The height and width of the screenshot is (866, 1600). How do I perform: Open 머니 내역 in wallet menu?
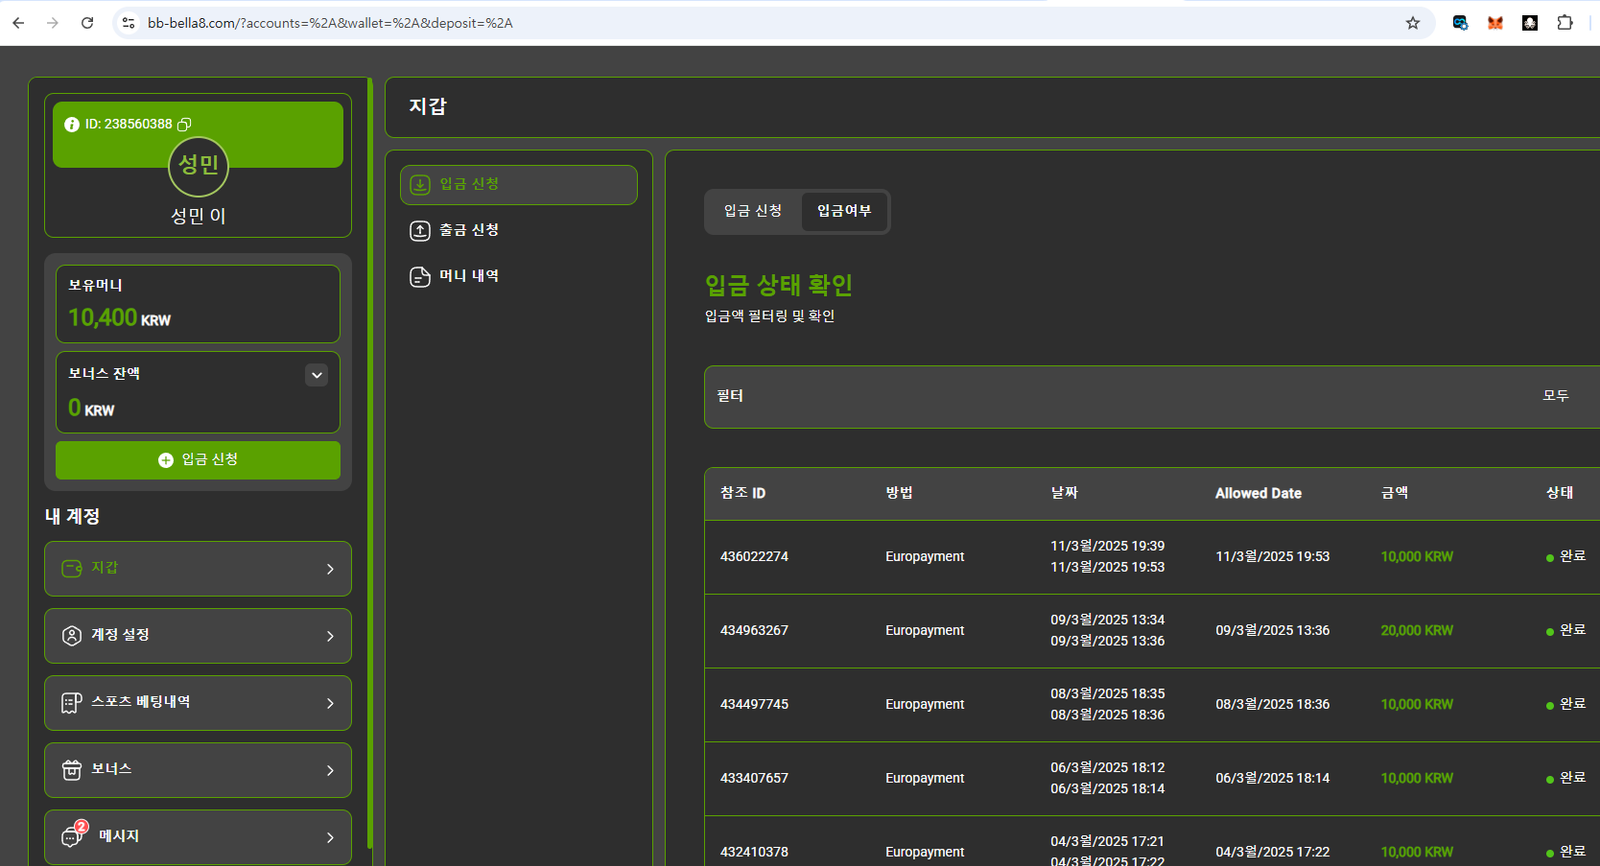click(x=468, y=276)
